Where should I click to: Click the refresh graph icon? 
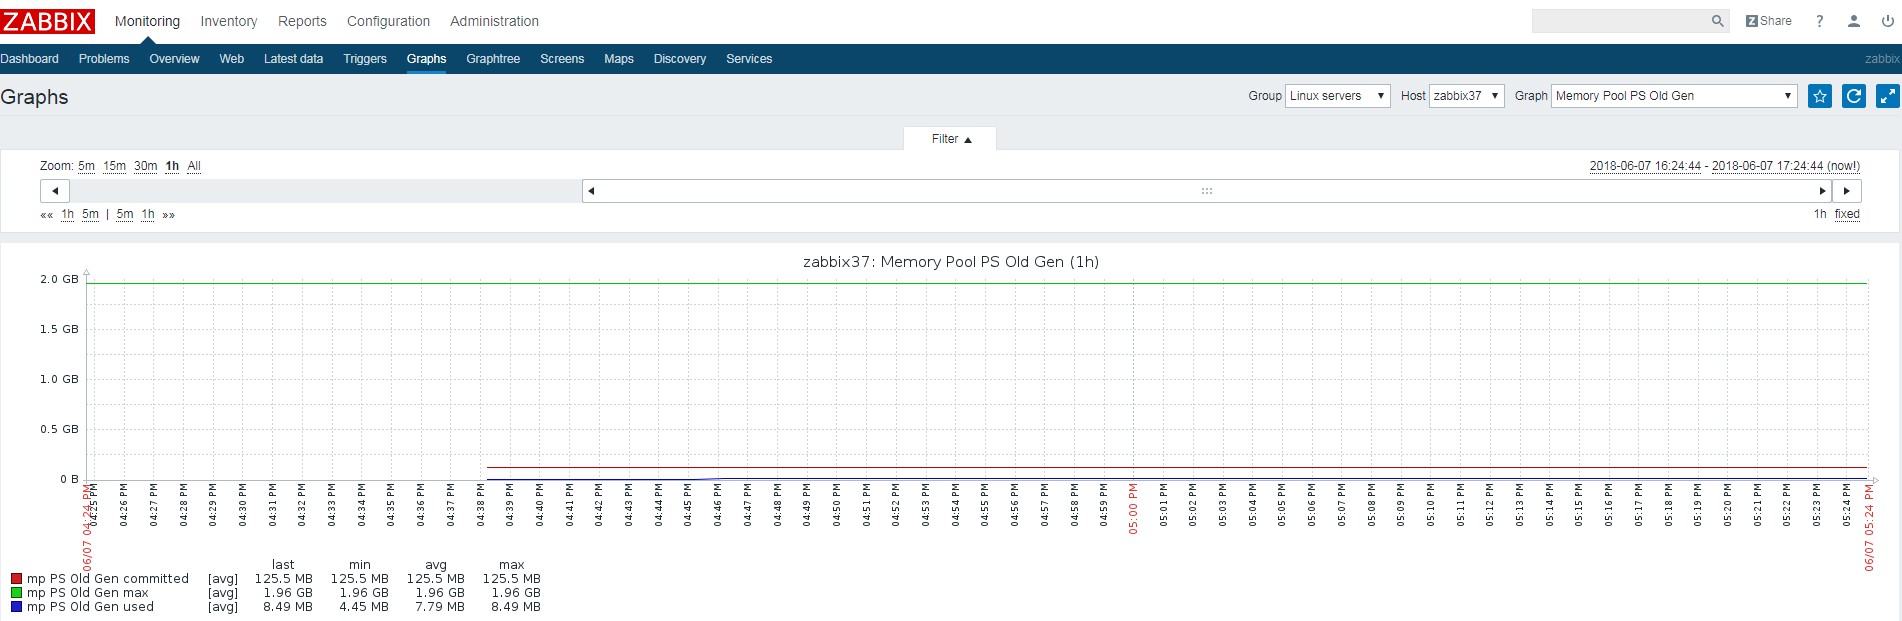[x=1854, y=96]
